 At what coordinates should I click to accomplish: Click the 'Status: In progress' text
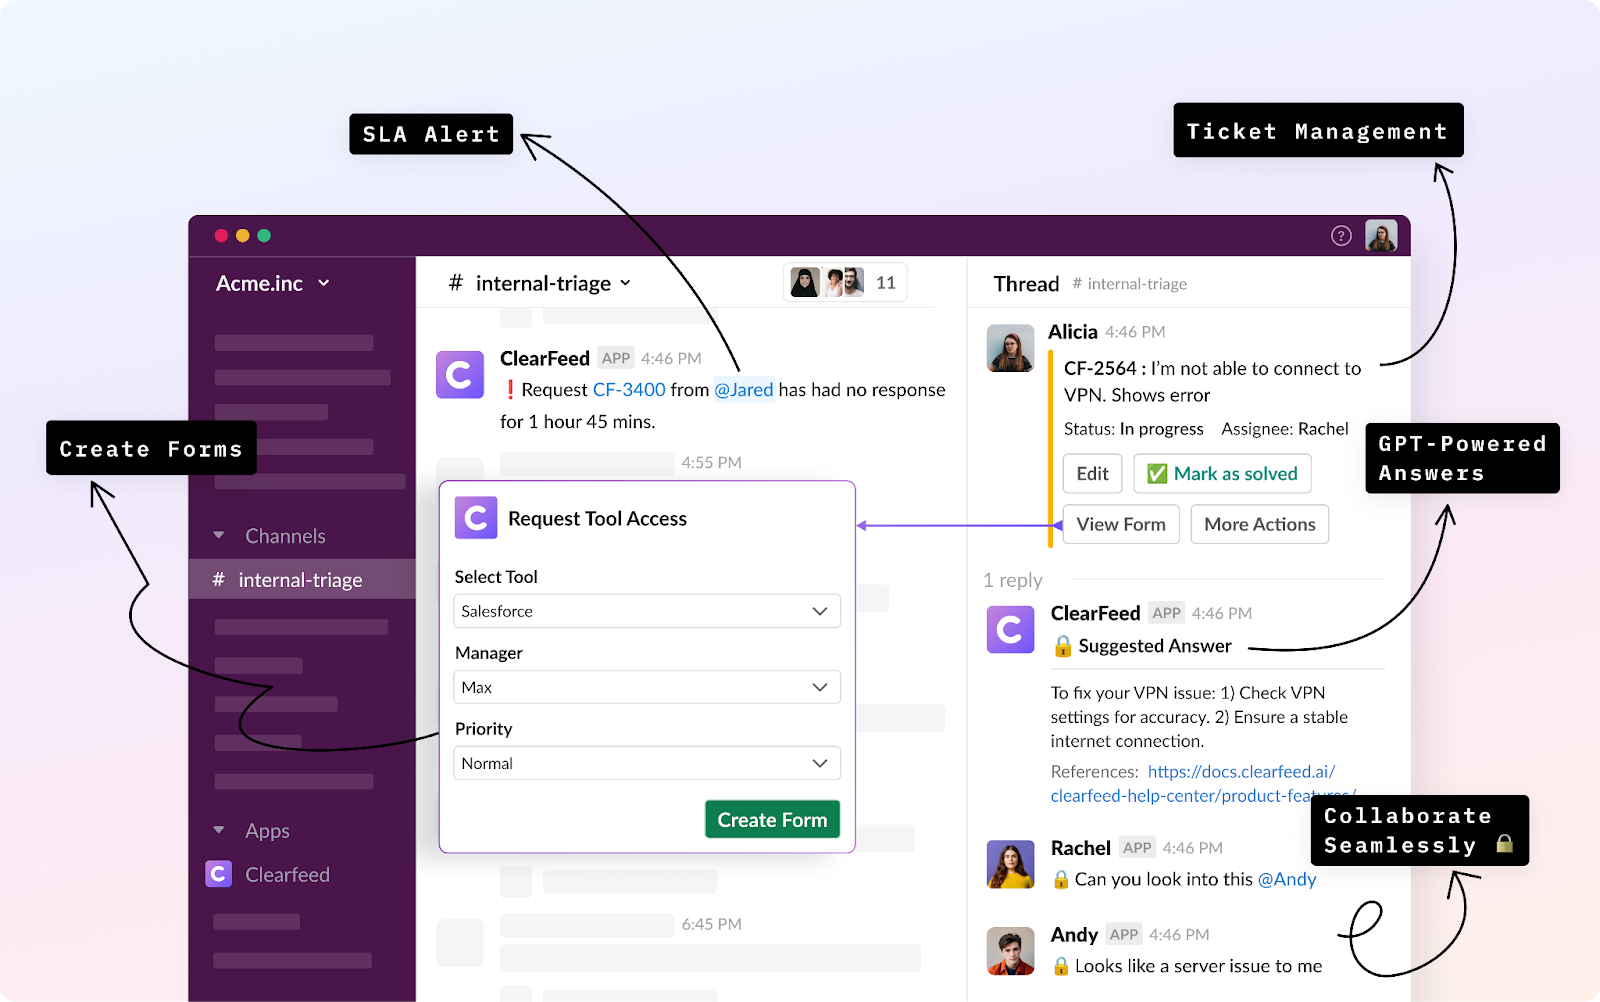[x=1134, y=429]
